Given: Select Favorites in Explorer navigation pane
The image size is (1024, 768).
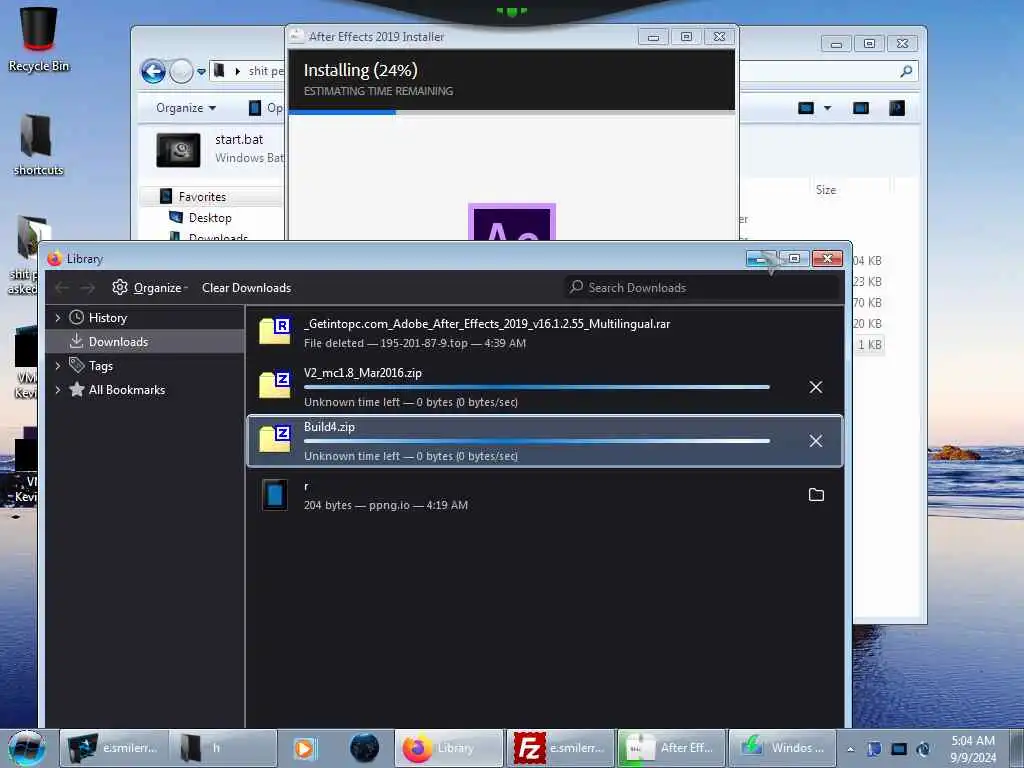Looking at the screenshot, I should click(x=202, y=197).
